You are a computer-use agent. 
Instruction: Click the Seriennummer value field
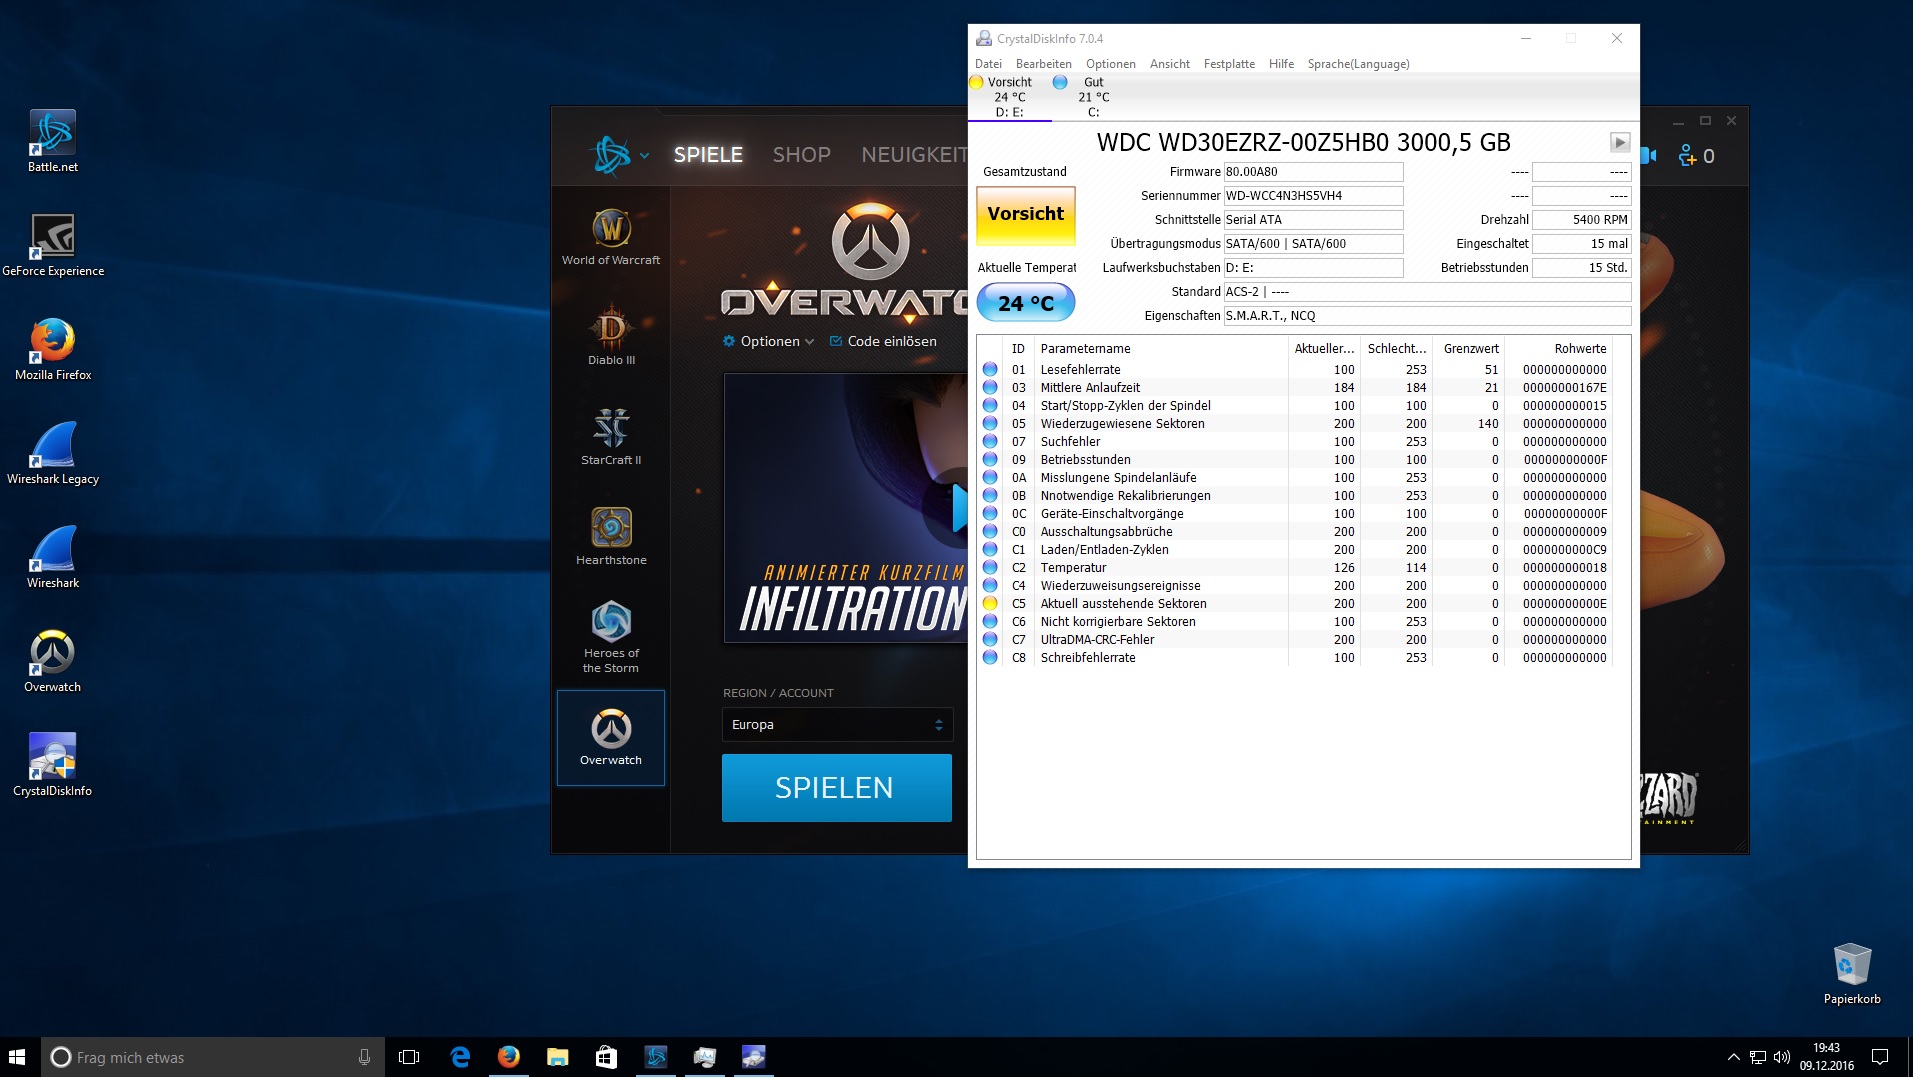(1313, 196)
